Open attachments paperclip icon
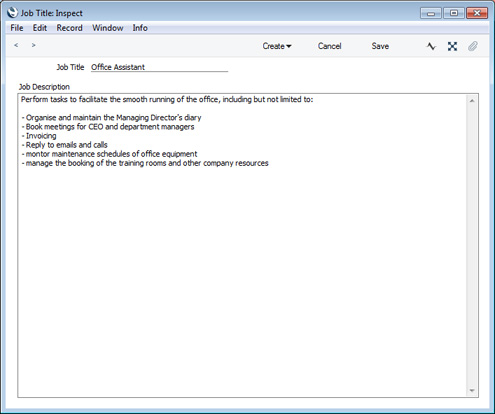The image size is (495, 414). click(x=473, y=46)
